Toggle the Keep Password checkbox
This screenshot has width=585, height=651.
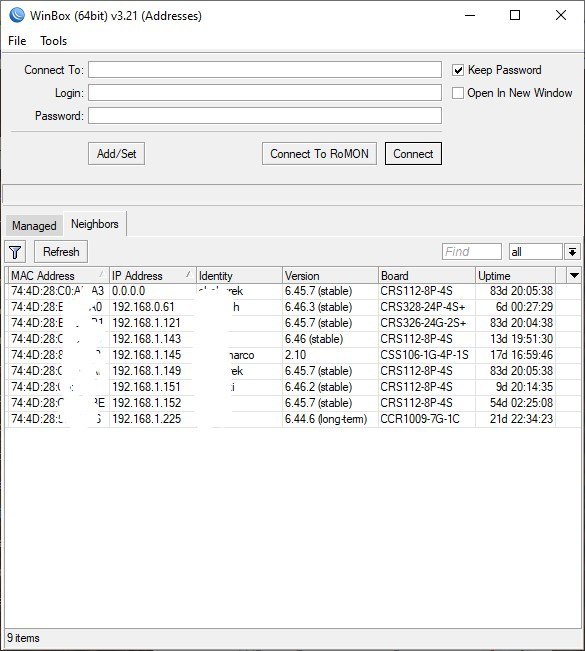458,70
